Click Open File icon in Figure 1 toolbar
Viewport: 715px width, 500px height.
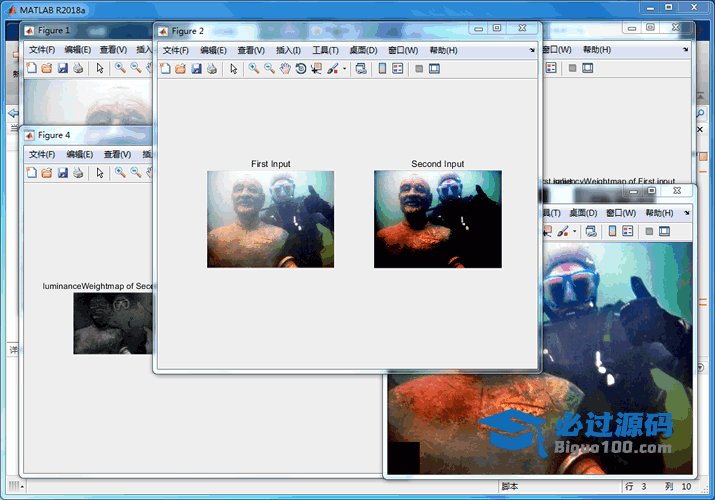(x=46, y=68)
